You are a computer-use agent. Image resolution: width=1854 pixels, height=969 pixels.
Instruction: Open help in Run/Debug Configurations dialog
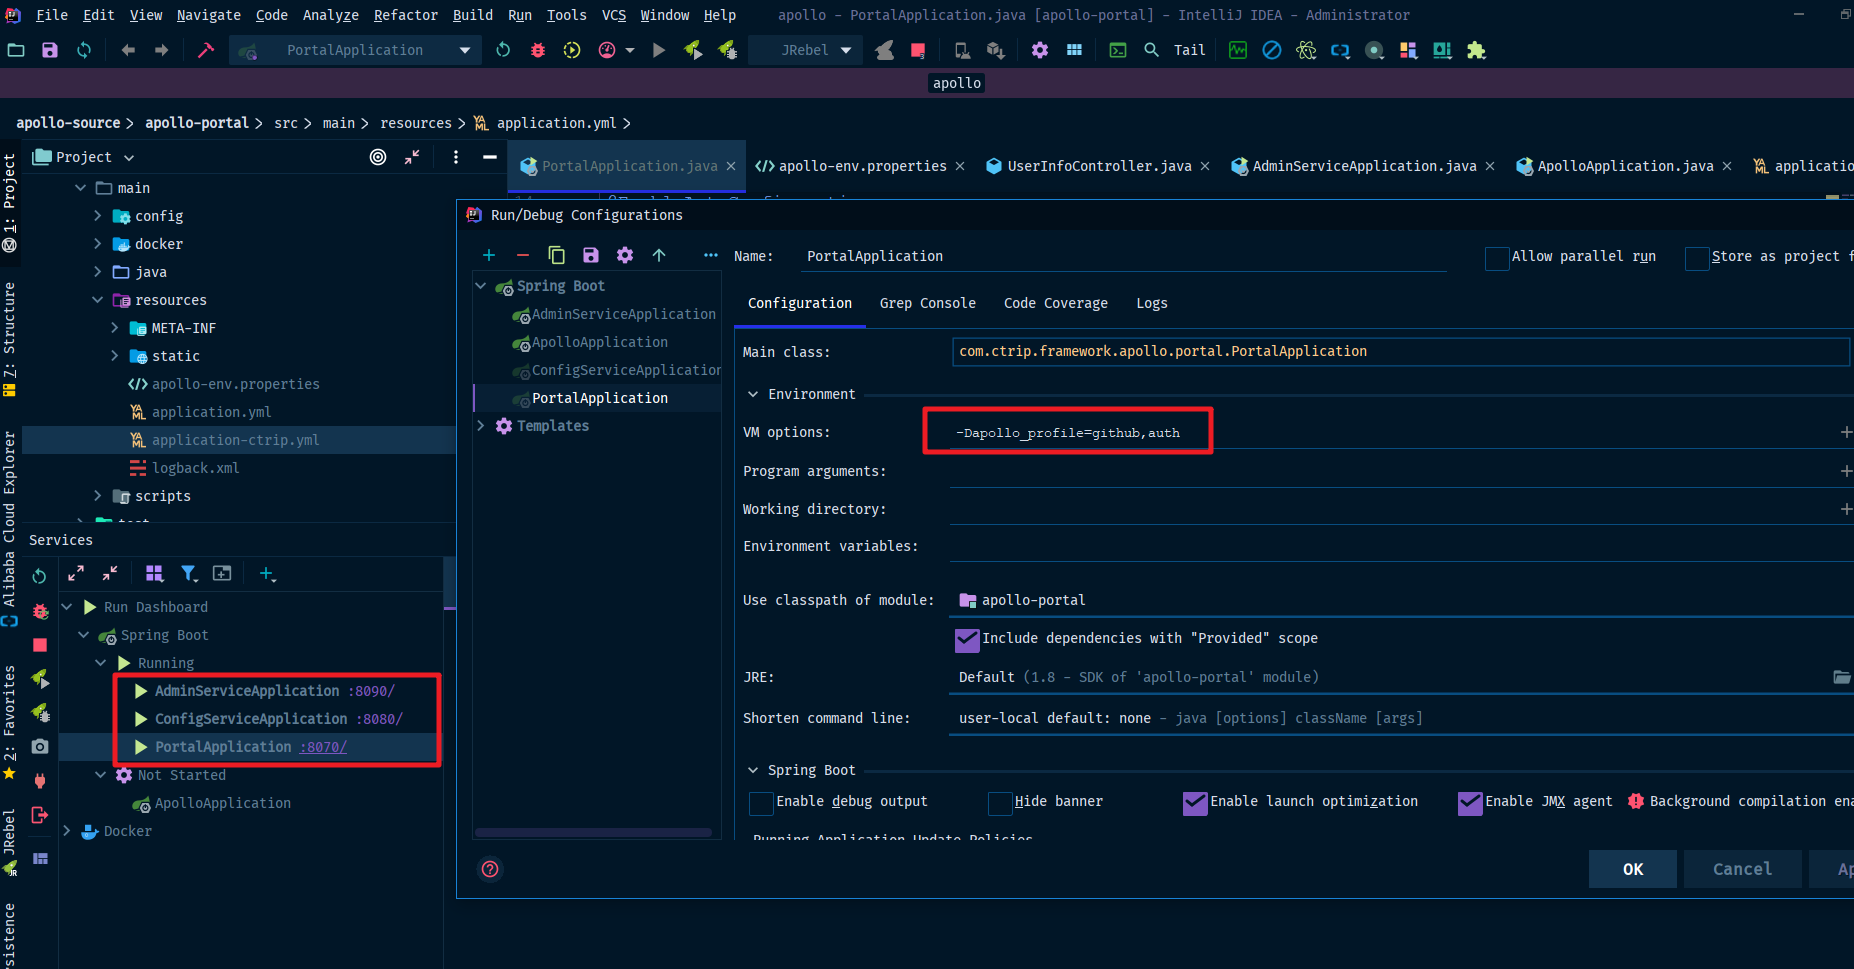tap(489, 869)
